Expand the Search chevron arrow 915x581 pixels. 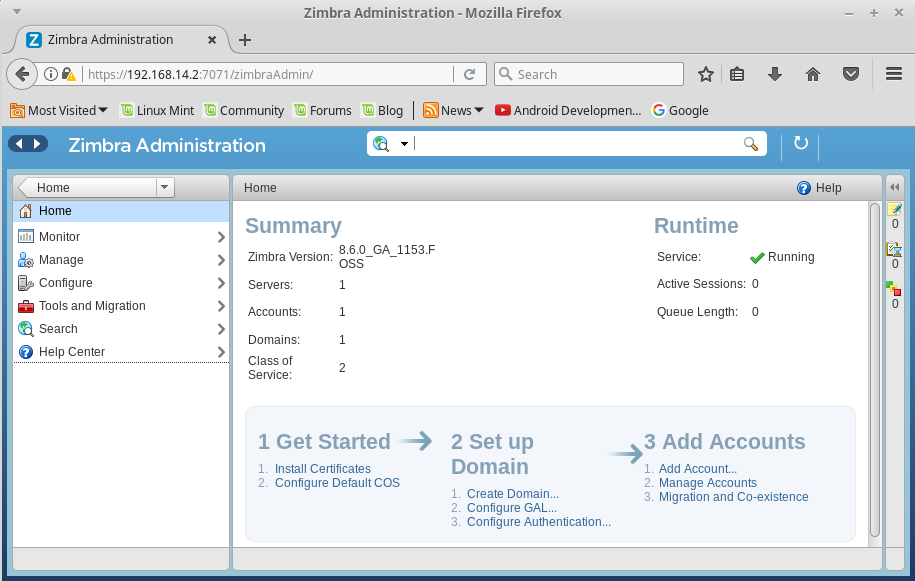click(x=221, y=329)
